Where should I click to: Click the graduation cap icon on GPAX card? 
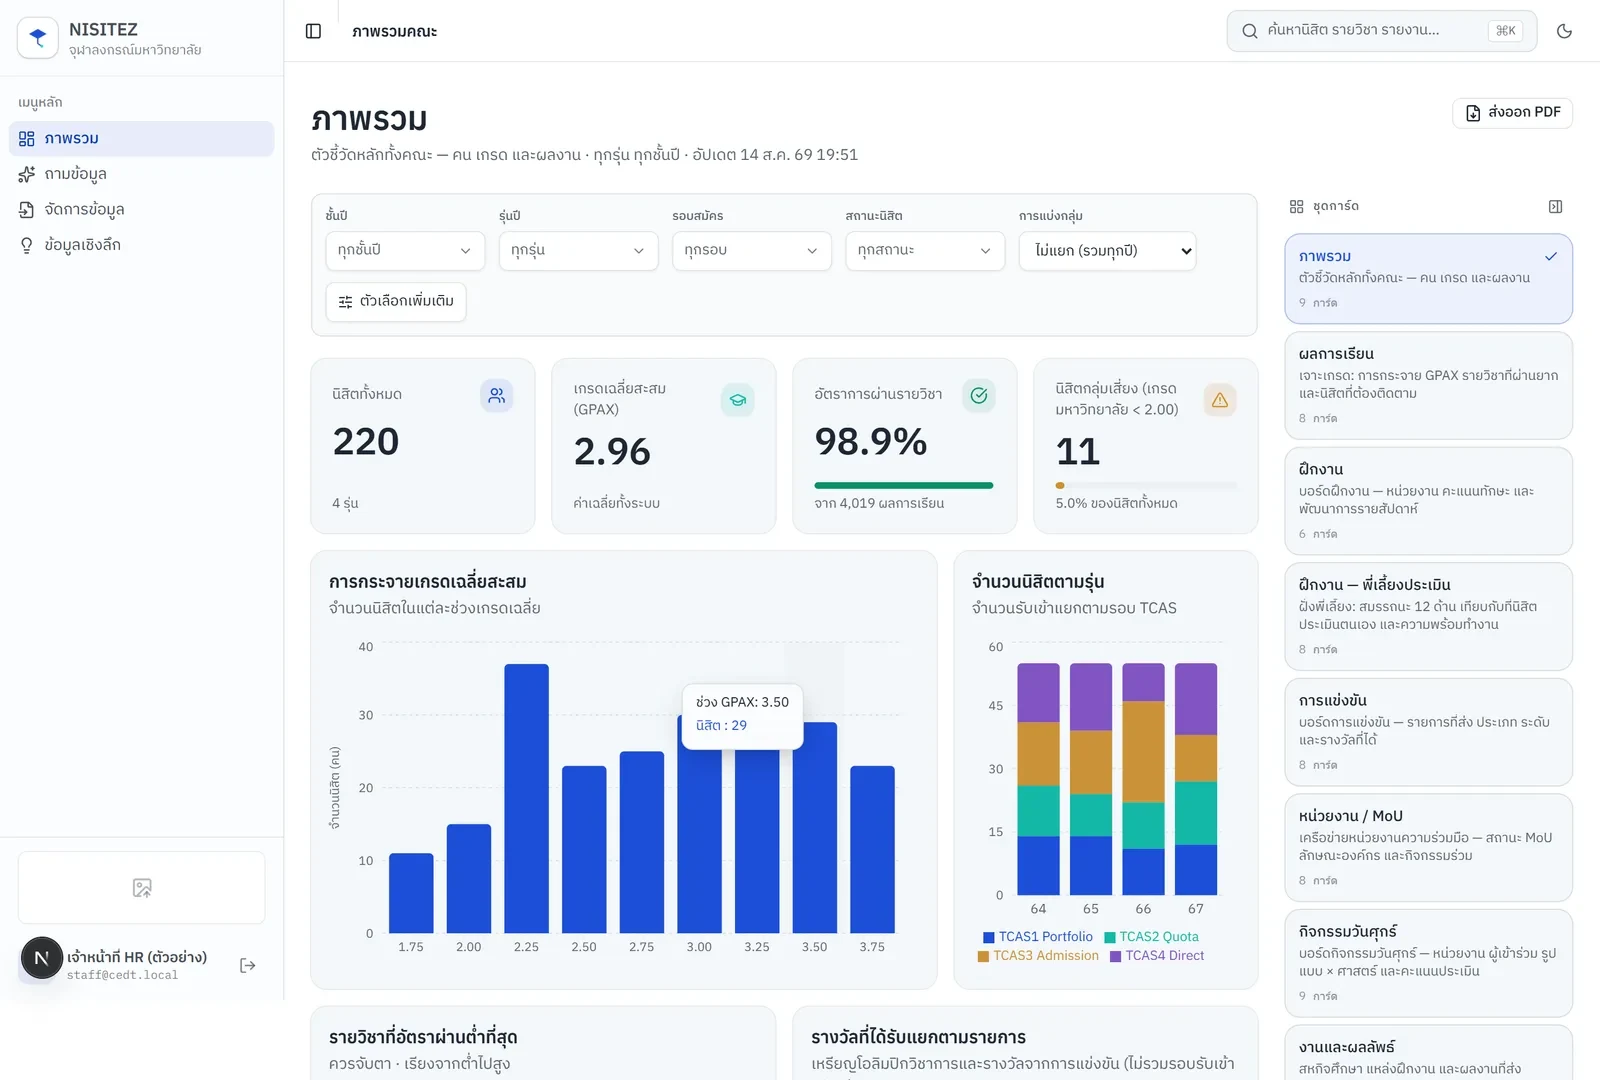738,400
